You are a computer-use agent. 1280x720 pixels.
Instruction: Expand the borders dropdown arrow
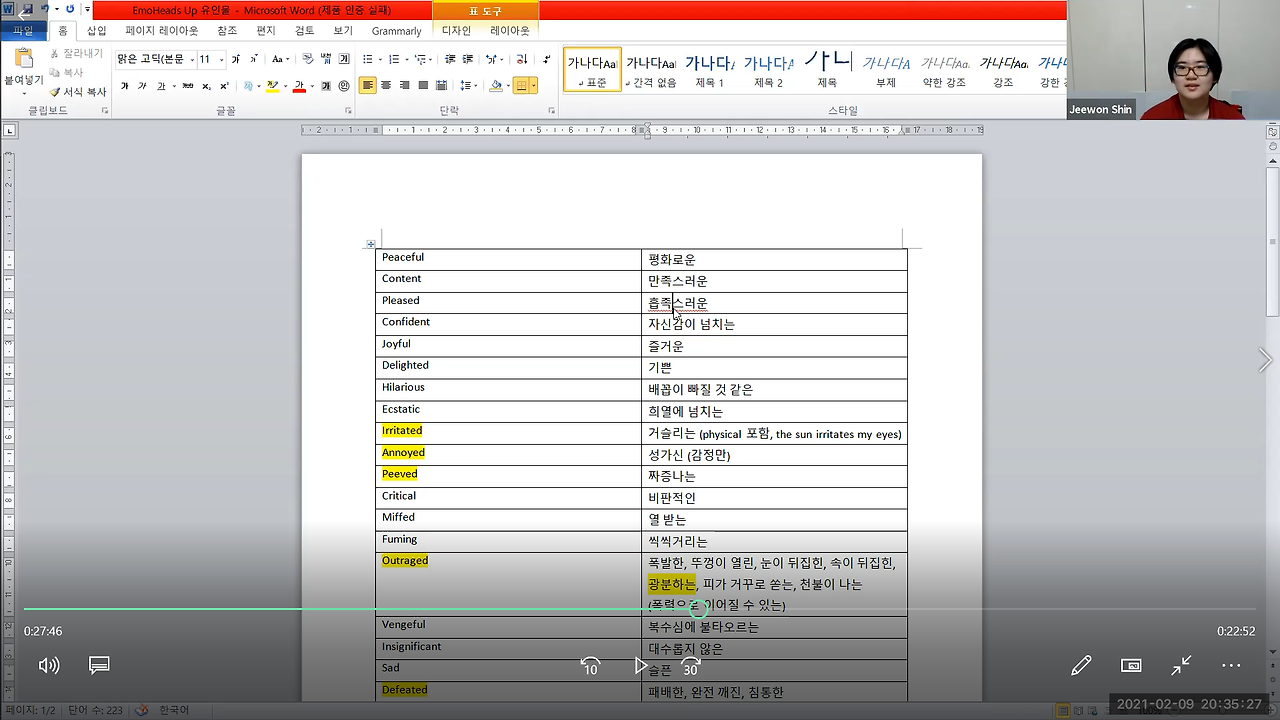tap(534, 86)
